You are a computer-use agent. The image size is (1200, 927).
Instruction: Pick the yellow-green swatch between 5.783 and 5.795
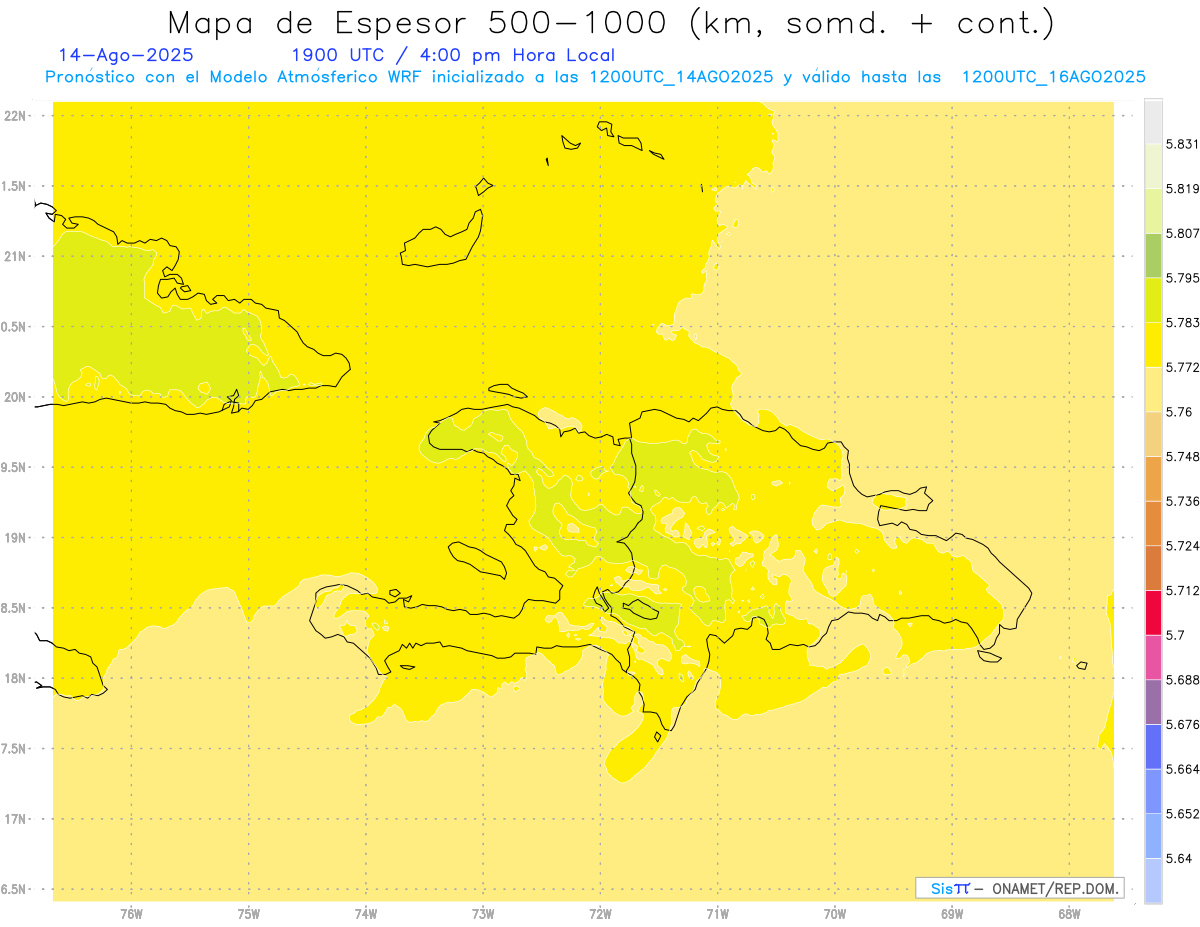click(x=1153, y=300)
